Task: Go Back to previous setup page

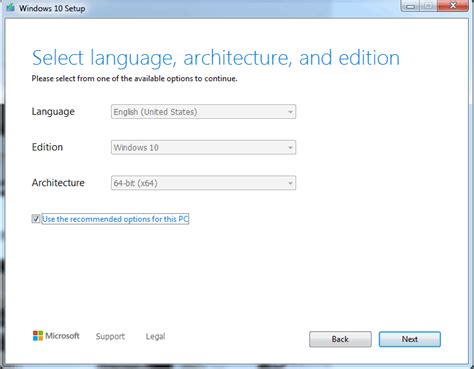Action: [340, 339]
